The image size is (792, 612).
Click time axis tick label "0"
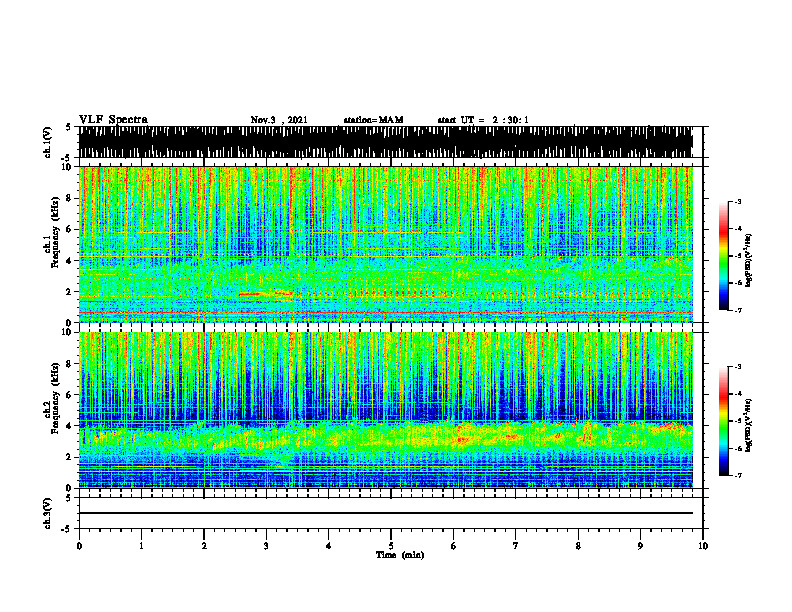tap(79, 546)
